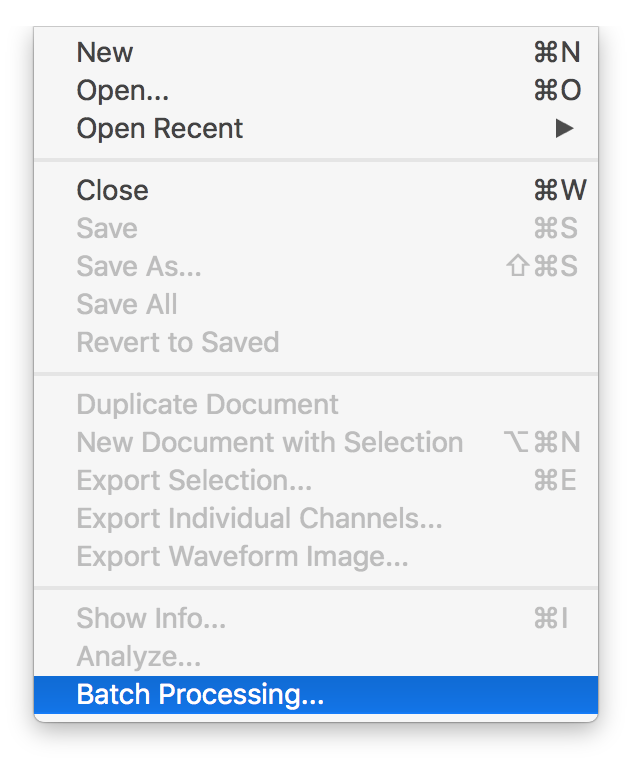Close the current document via menu

coord(112,191)
